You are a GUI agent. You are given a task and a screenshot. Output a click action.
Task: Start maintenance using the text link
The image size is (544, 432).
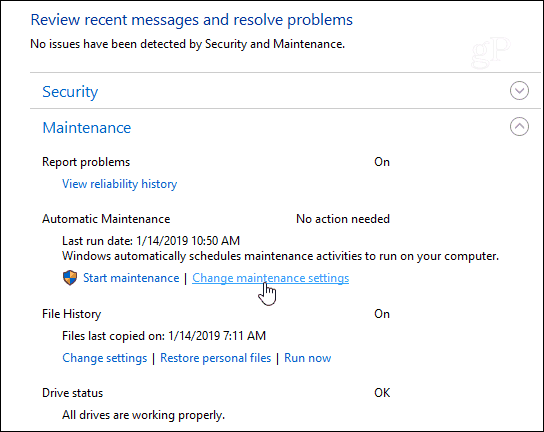[x=131, y=278]
